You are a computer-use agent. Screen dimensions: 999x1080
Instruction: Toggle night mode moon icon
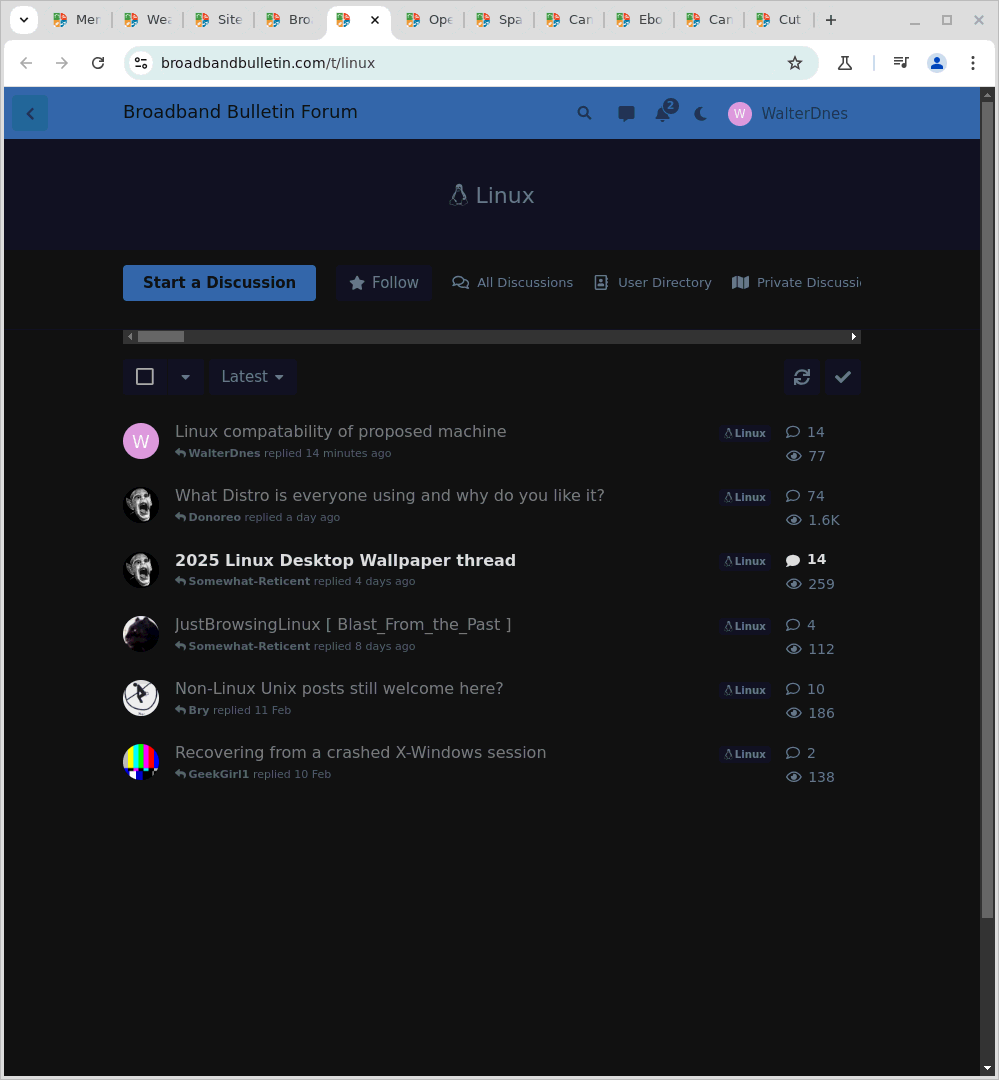click(701, 114)
